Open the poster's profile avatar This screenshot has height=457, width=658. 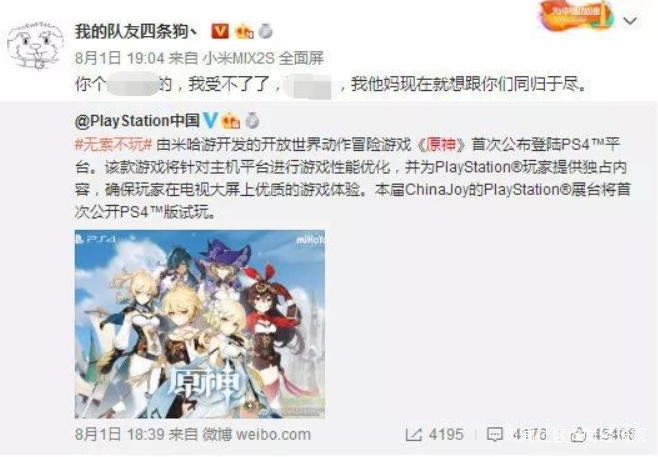point(36,47)
